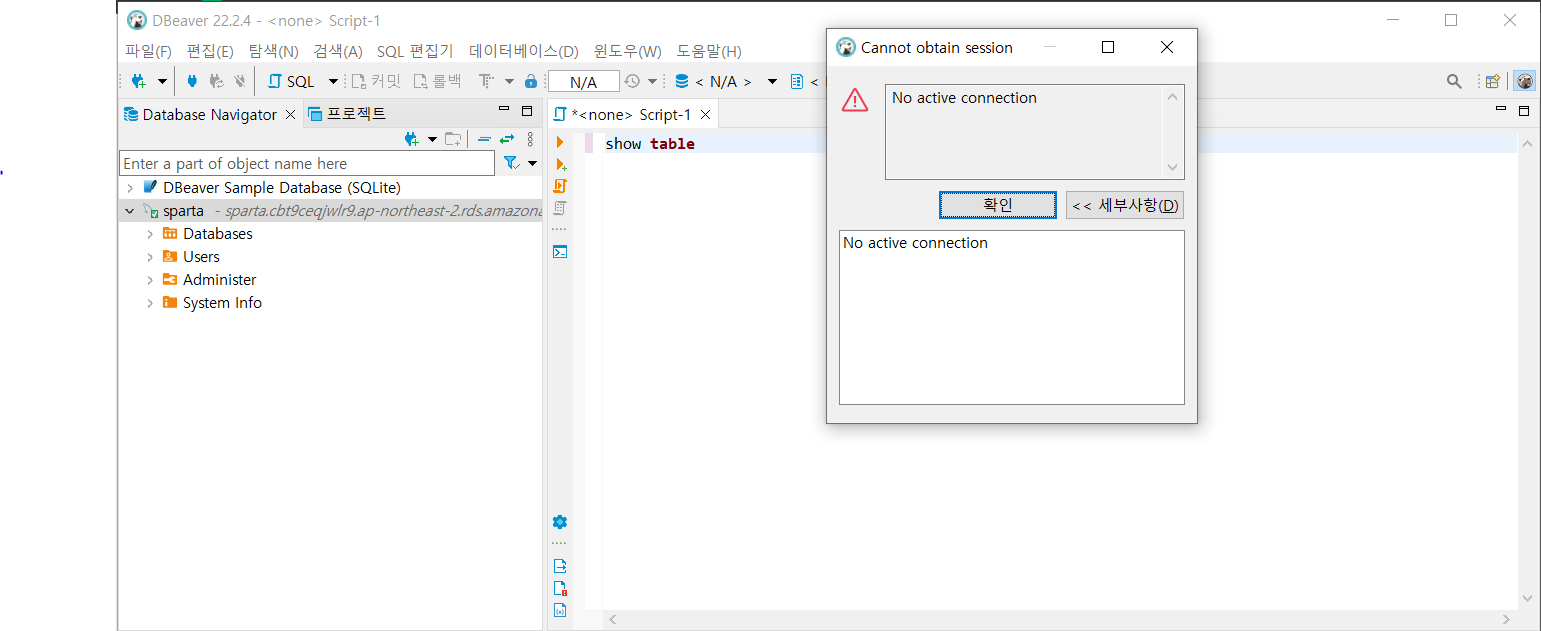Expand the Databases folder

tap(150, 234)
